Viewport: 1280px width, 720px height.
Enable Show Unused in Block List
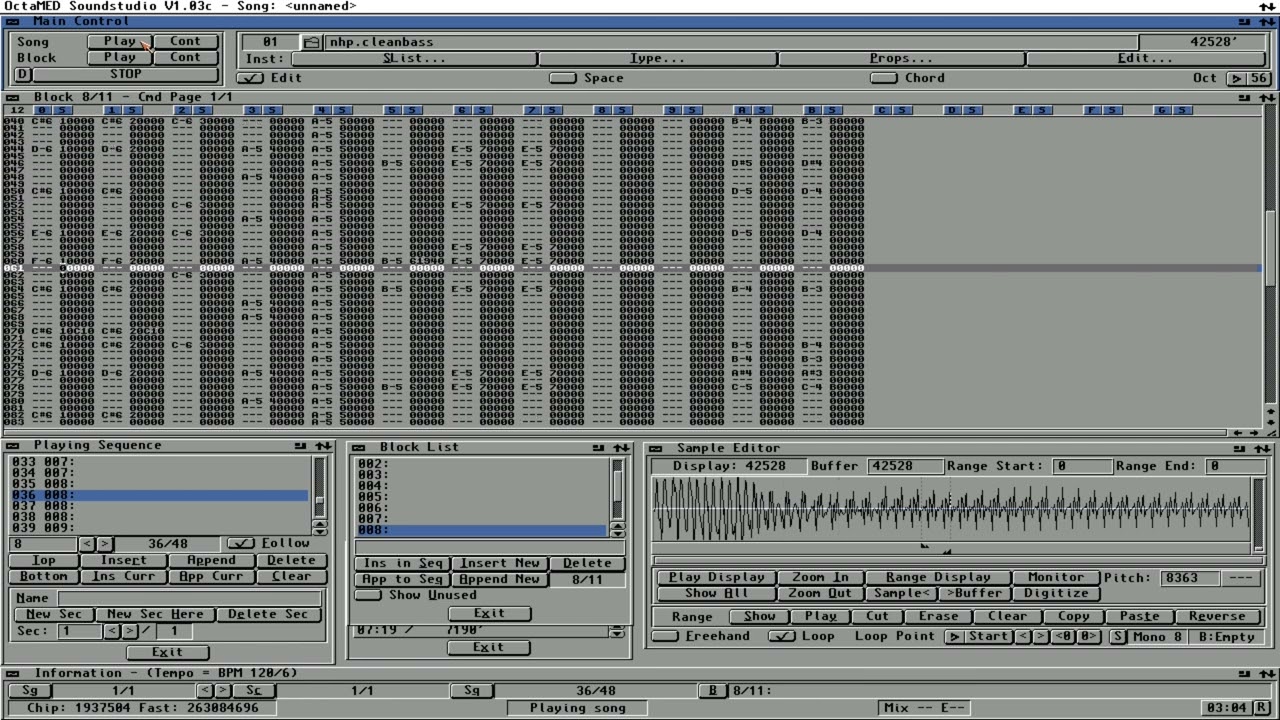[x=368, y=595]
